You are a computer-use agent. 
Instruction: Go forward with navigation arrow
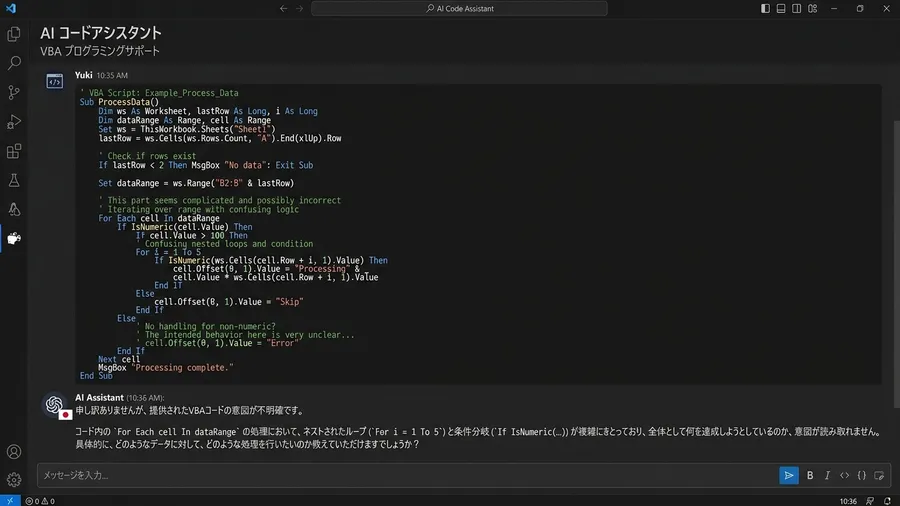(x=300, y=8)
